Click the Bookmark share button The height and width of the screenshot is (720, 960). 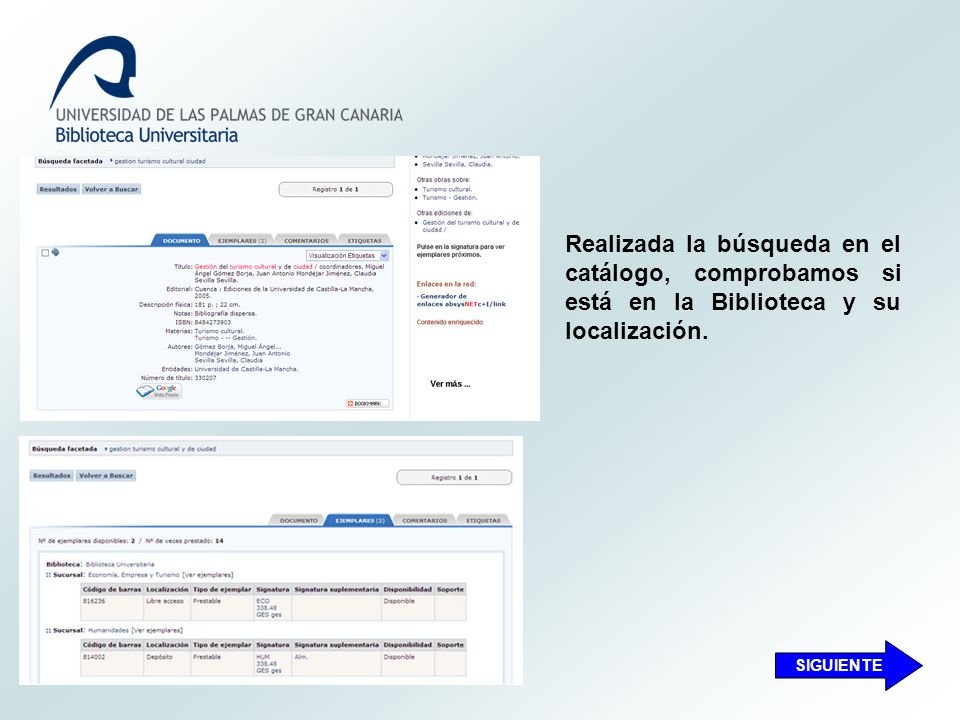tap(367, 403)
